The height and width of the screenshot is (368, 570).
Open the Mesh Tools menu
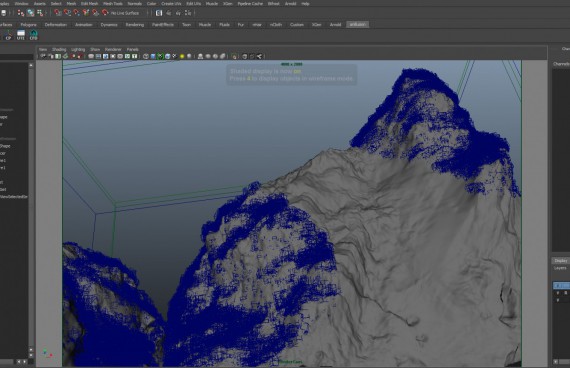click(113, 4)
